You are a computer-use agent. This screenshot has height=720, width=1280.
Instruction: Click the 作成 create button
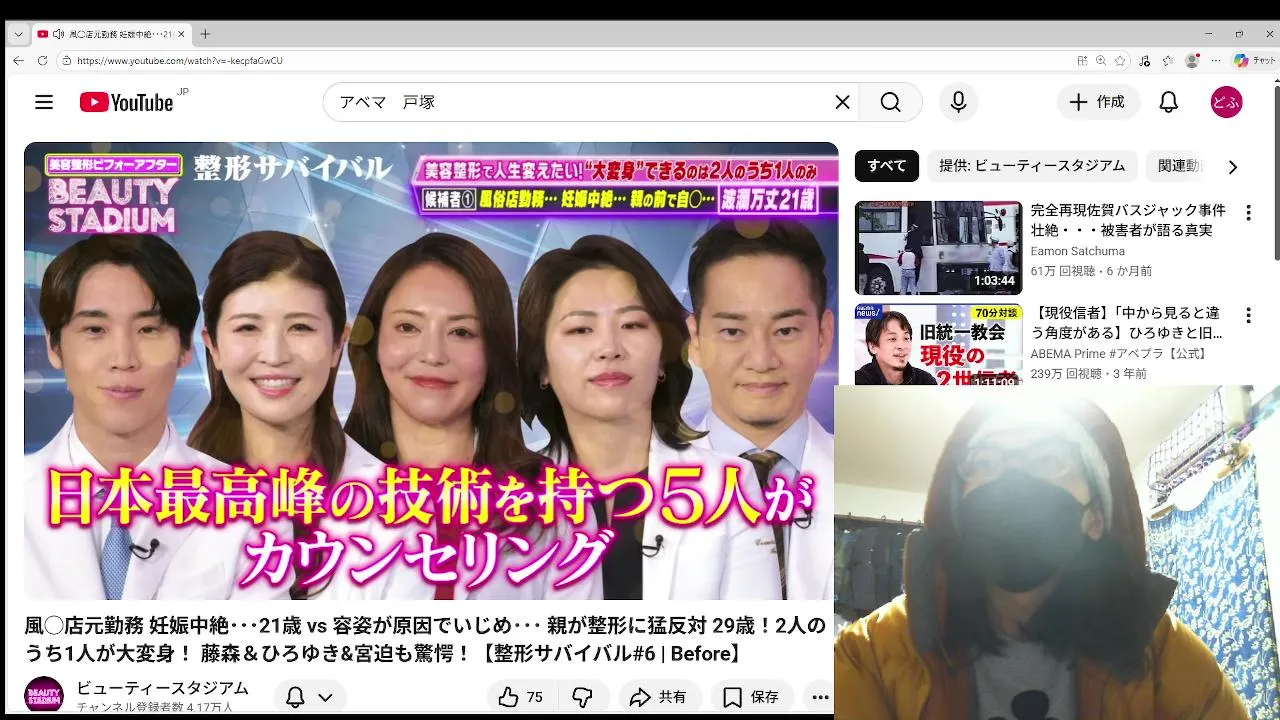(1098, 102)
